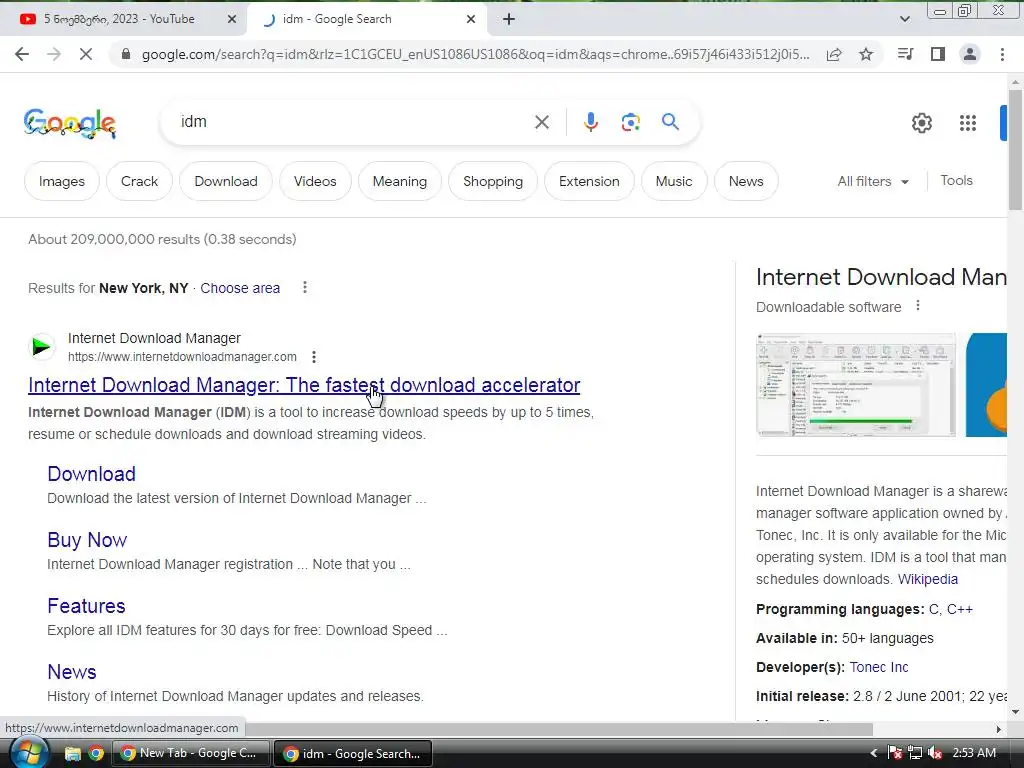
Task: Open the News sitelink under IDM result
Action: pyautogui.click(x=72, y=672)
